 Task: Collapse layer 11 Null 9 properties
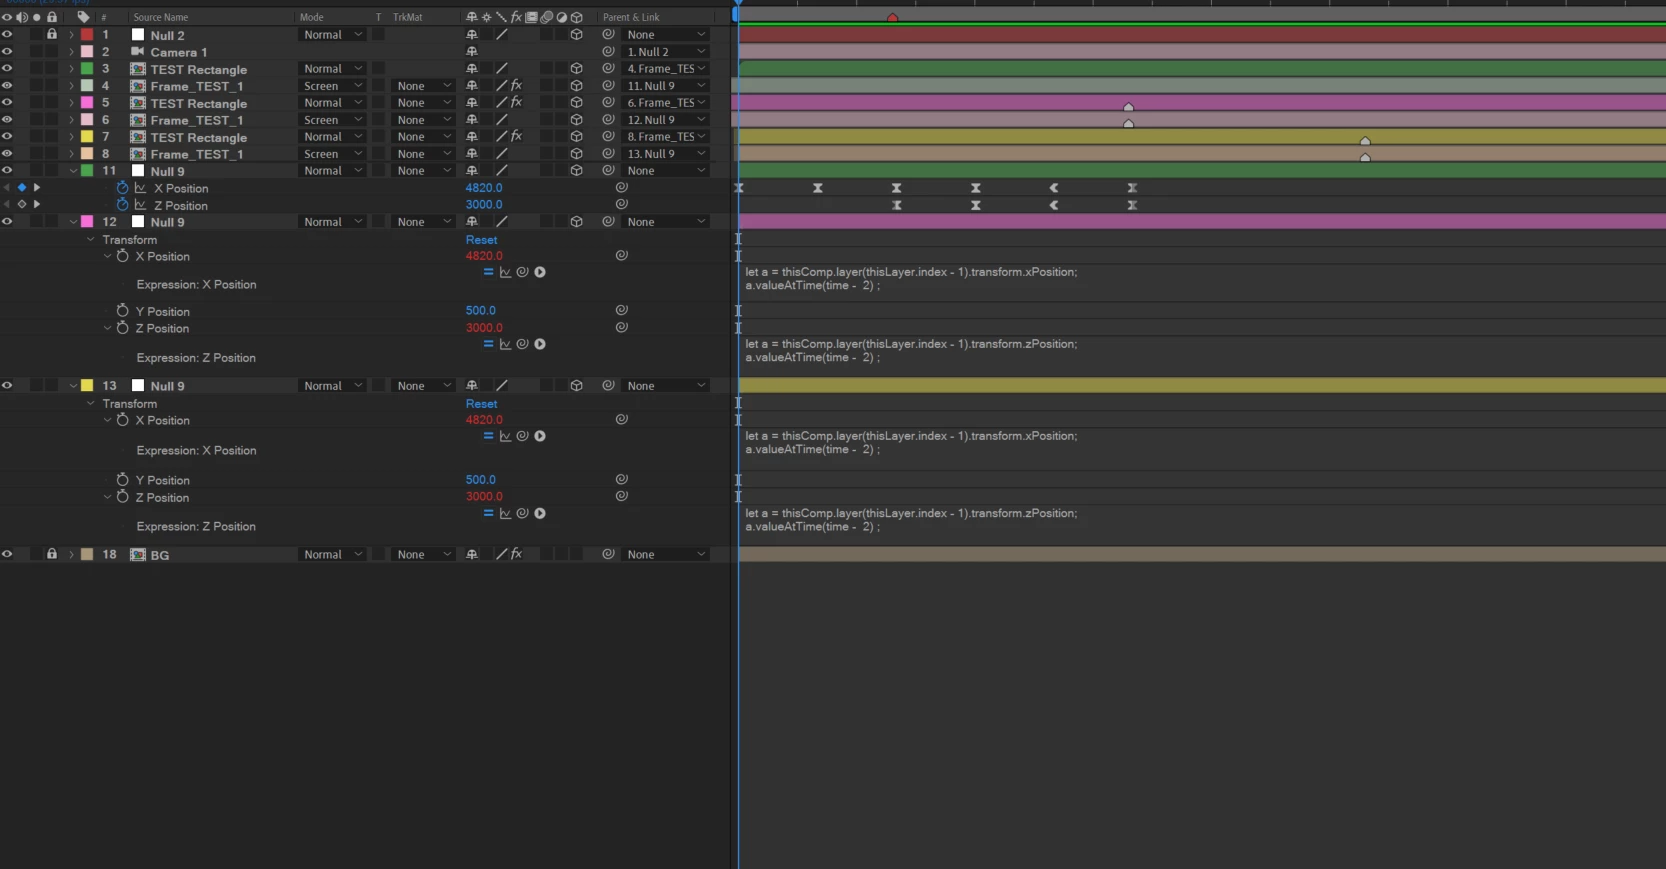coord(73,171)
